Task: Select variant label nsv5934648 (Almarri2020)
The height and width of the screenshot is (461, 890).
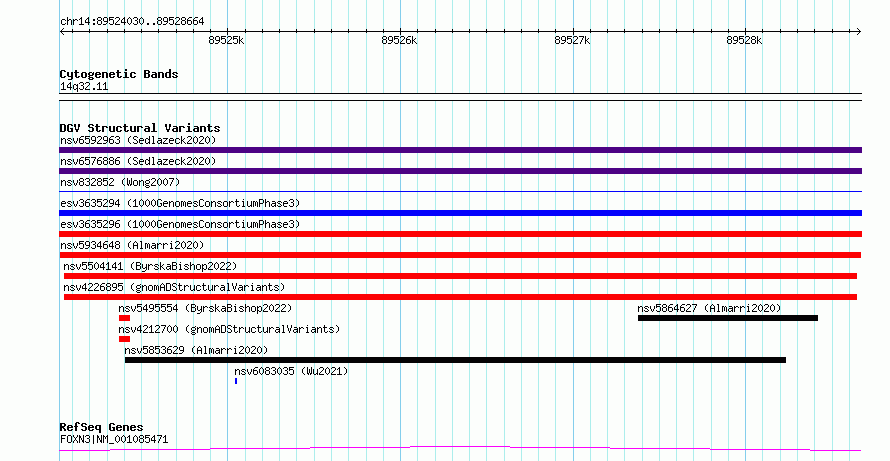Action: pyautogui.click(x=132, y=245)
